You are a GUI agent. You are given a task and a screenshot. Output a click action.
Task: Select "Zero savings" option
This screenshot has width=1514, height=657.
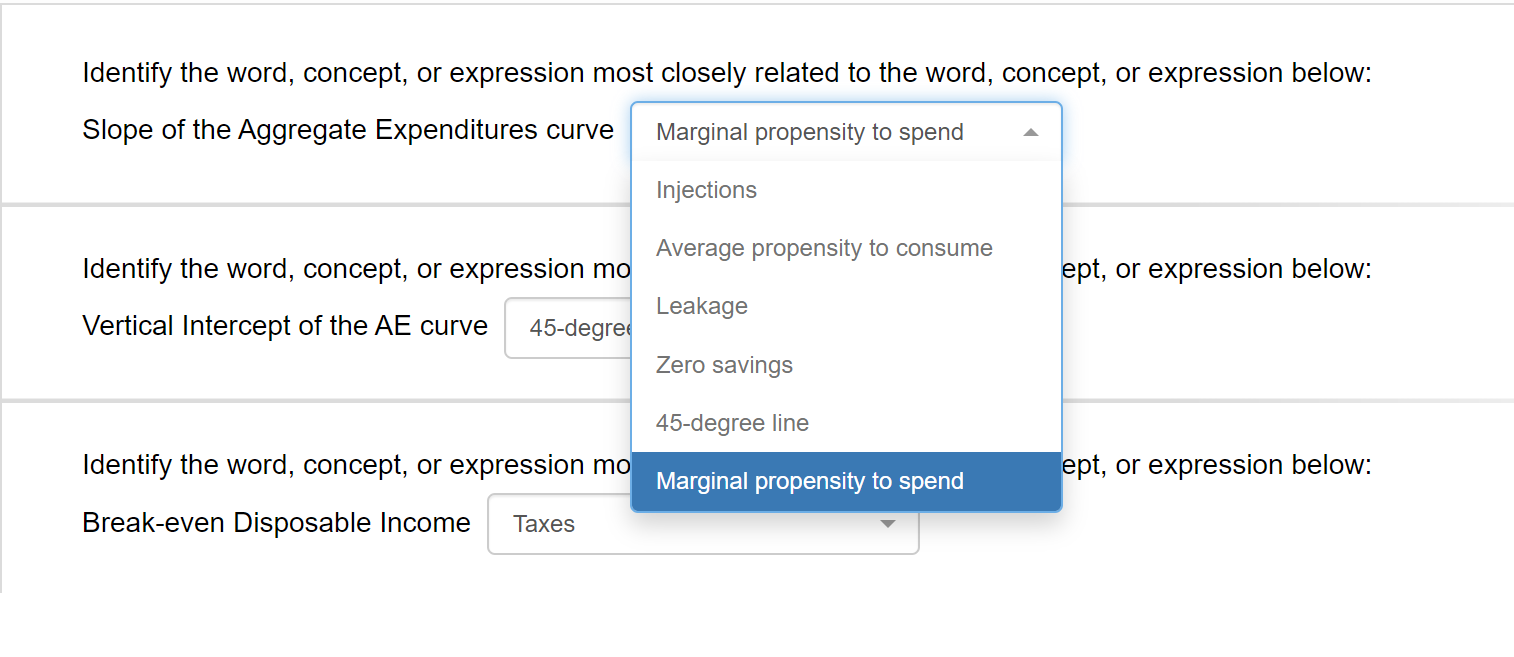[724, 364]
